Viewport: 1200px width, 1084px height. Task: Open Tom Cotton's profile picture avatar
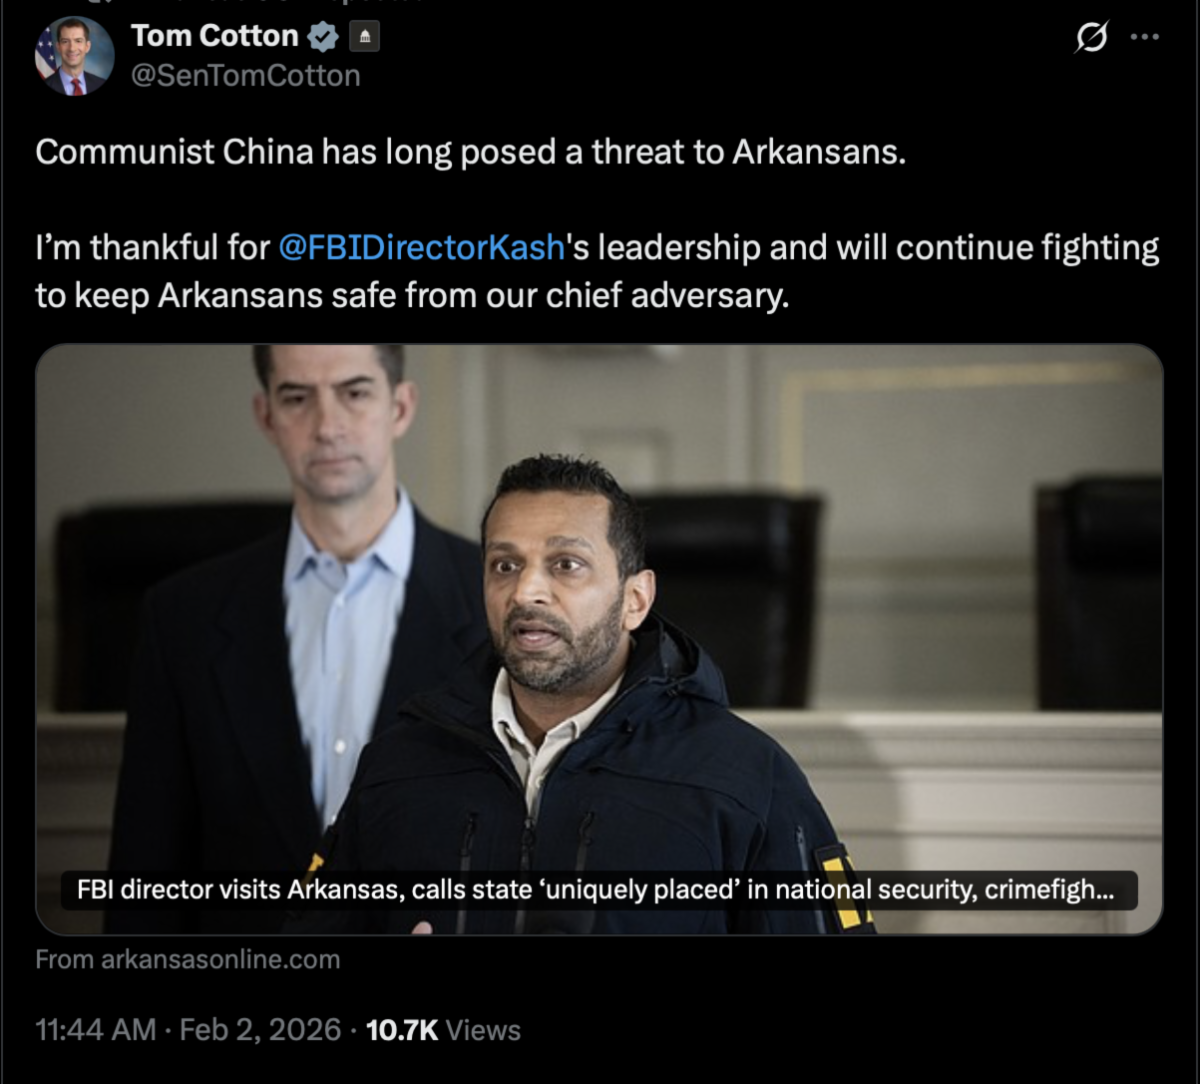(74, 56)
